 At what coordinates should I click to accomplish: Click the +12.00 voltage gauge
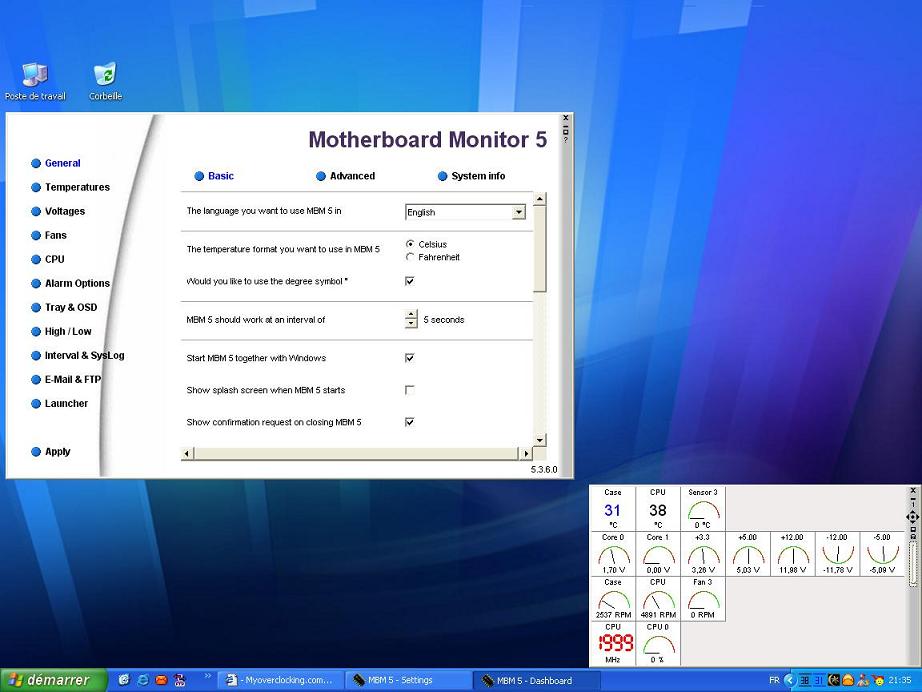tap(793, 554)
